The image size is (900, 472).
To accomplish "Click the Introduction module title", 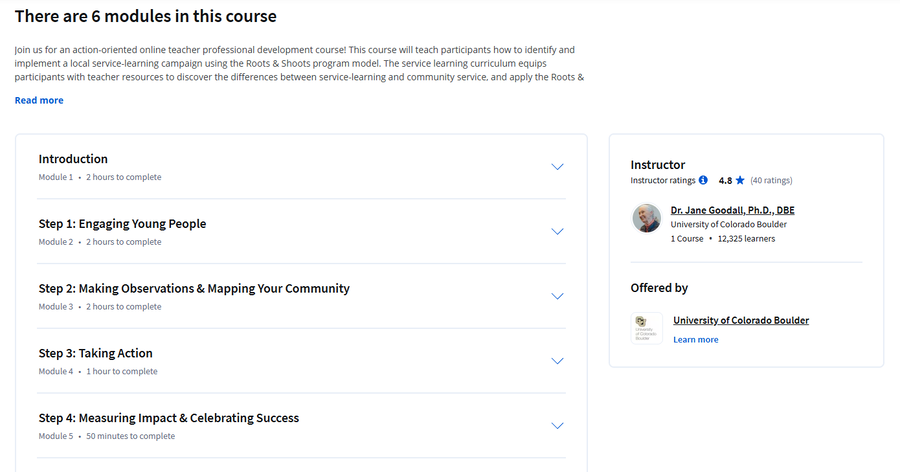I will 73,159.
